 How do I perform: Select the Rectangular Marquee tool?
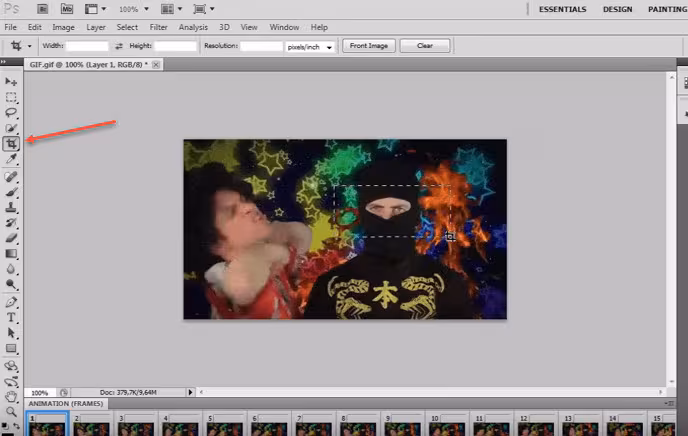coord(11,97)
